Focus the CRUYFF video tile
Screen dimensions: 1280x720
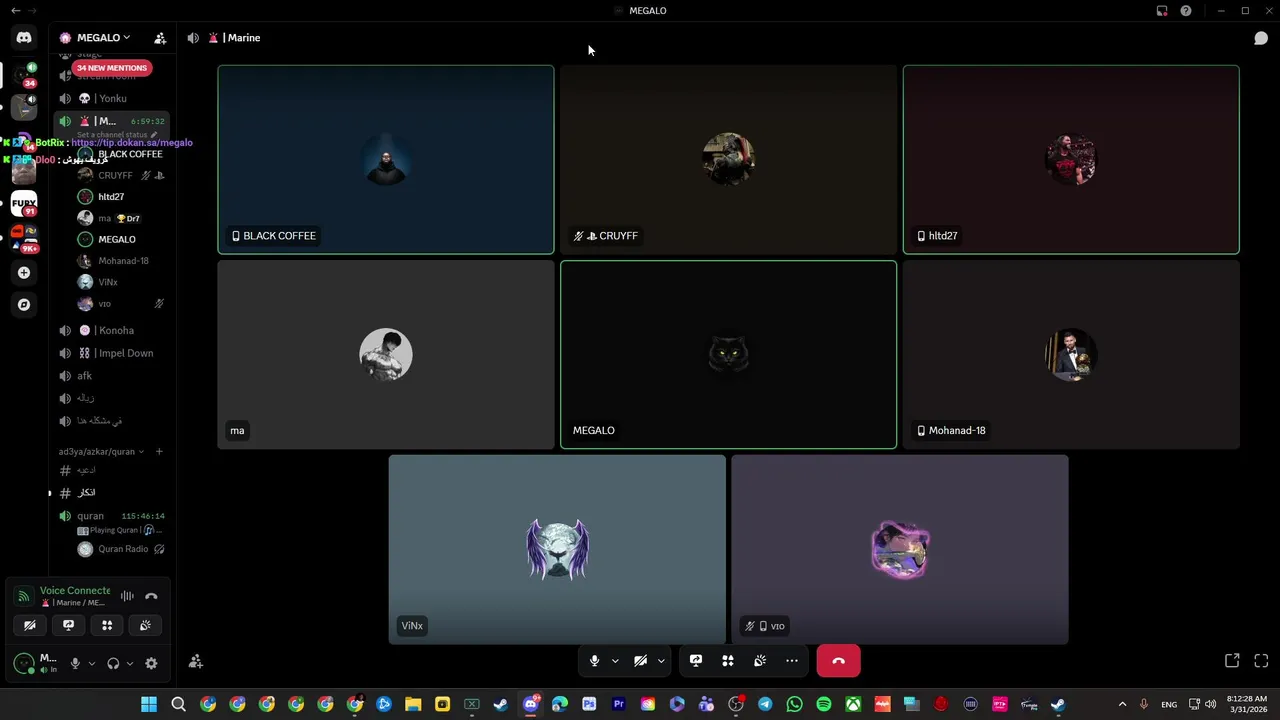728,160
